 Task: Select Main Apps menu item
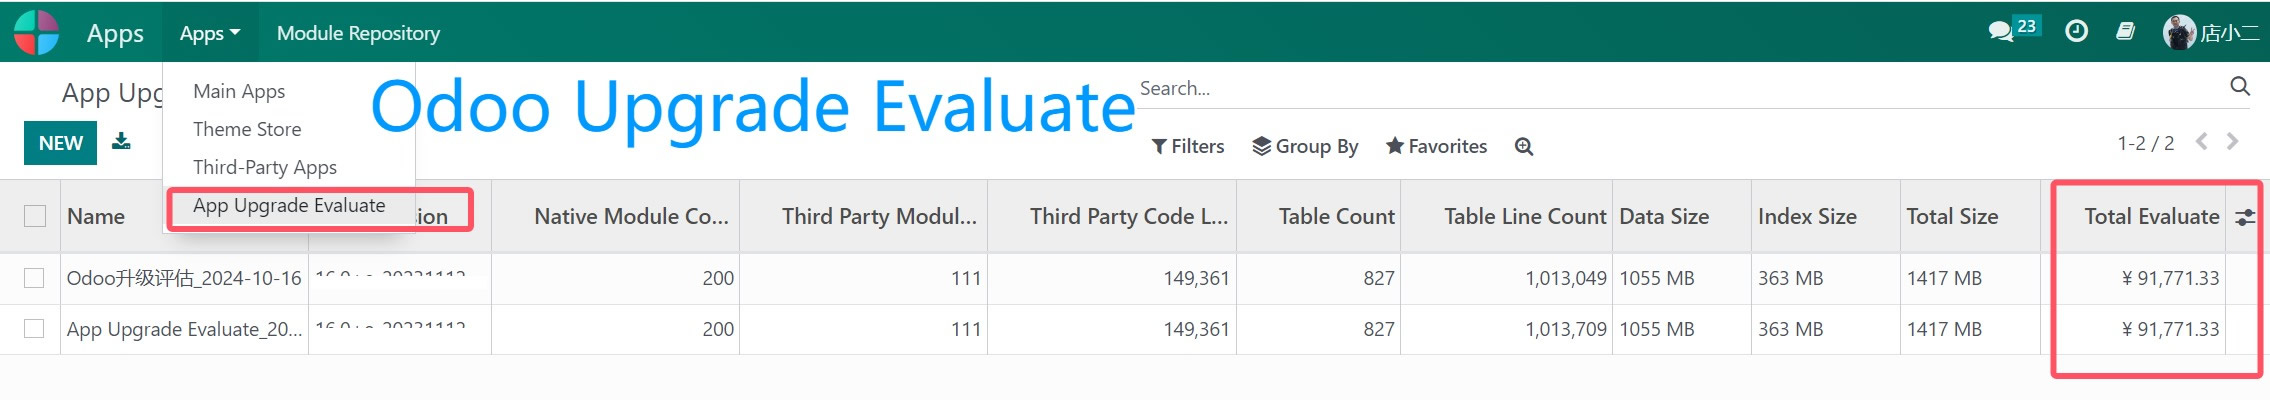[x=239, y=91]
